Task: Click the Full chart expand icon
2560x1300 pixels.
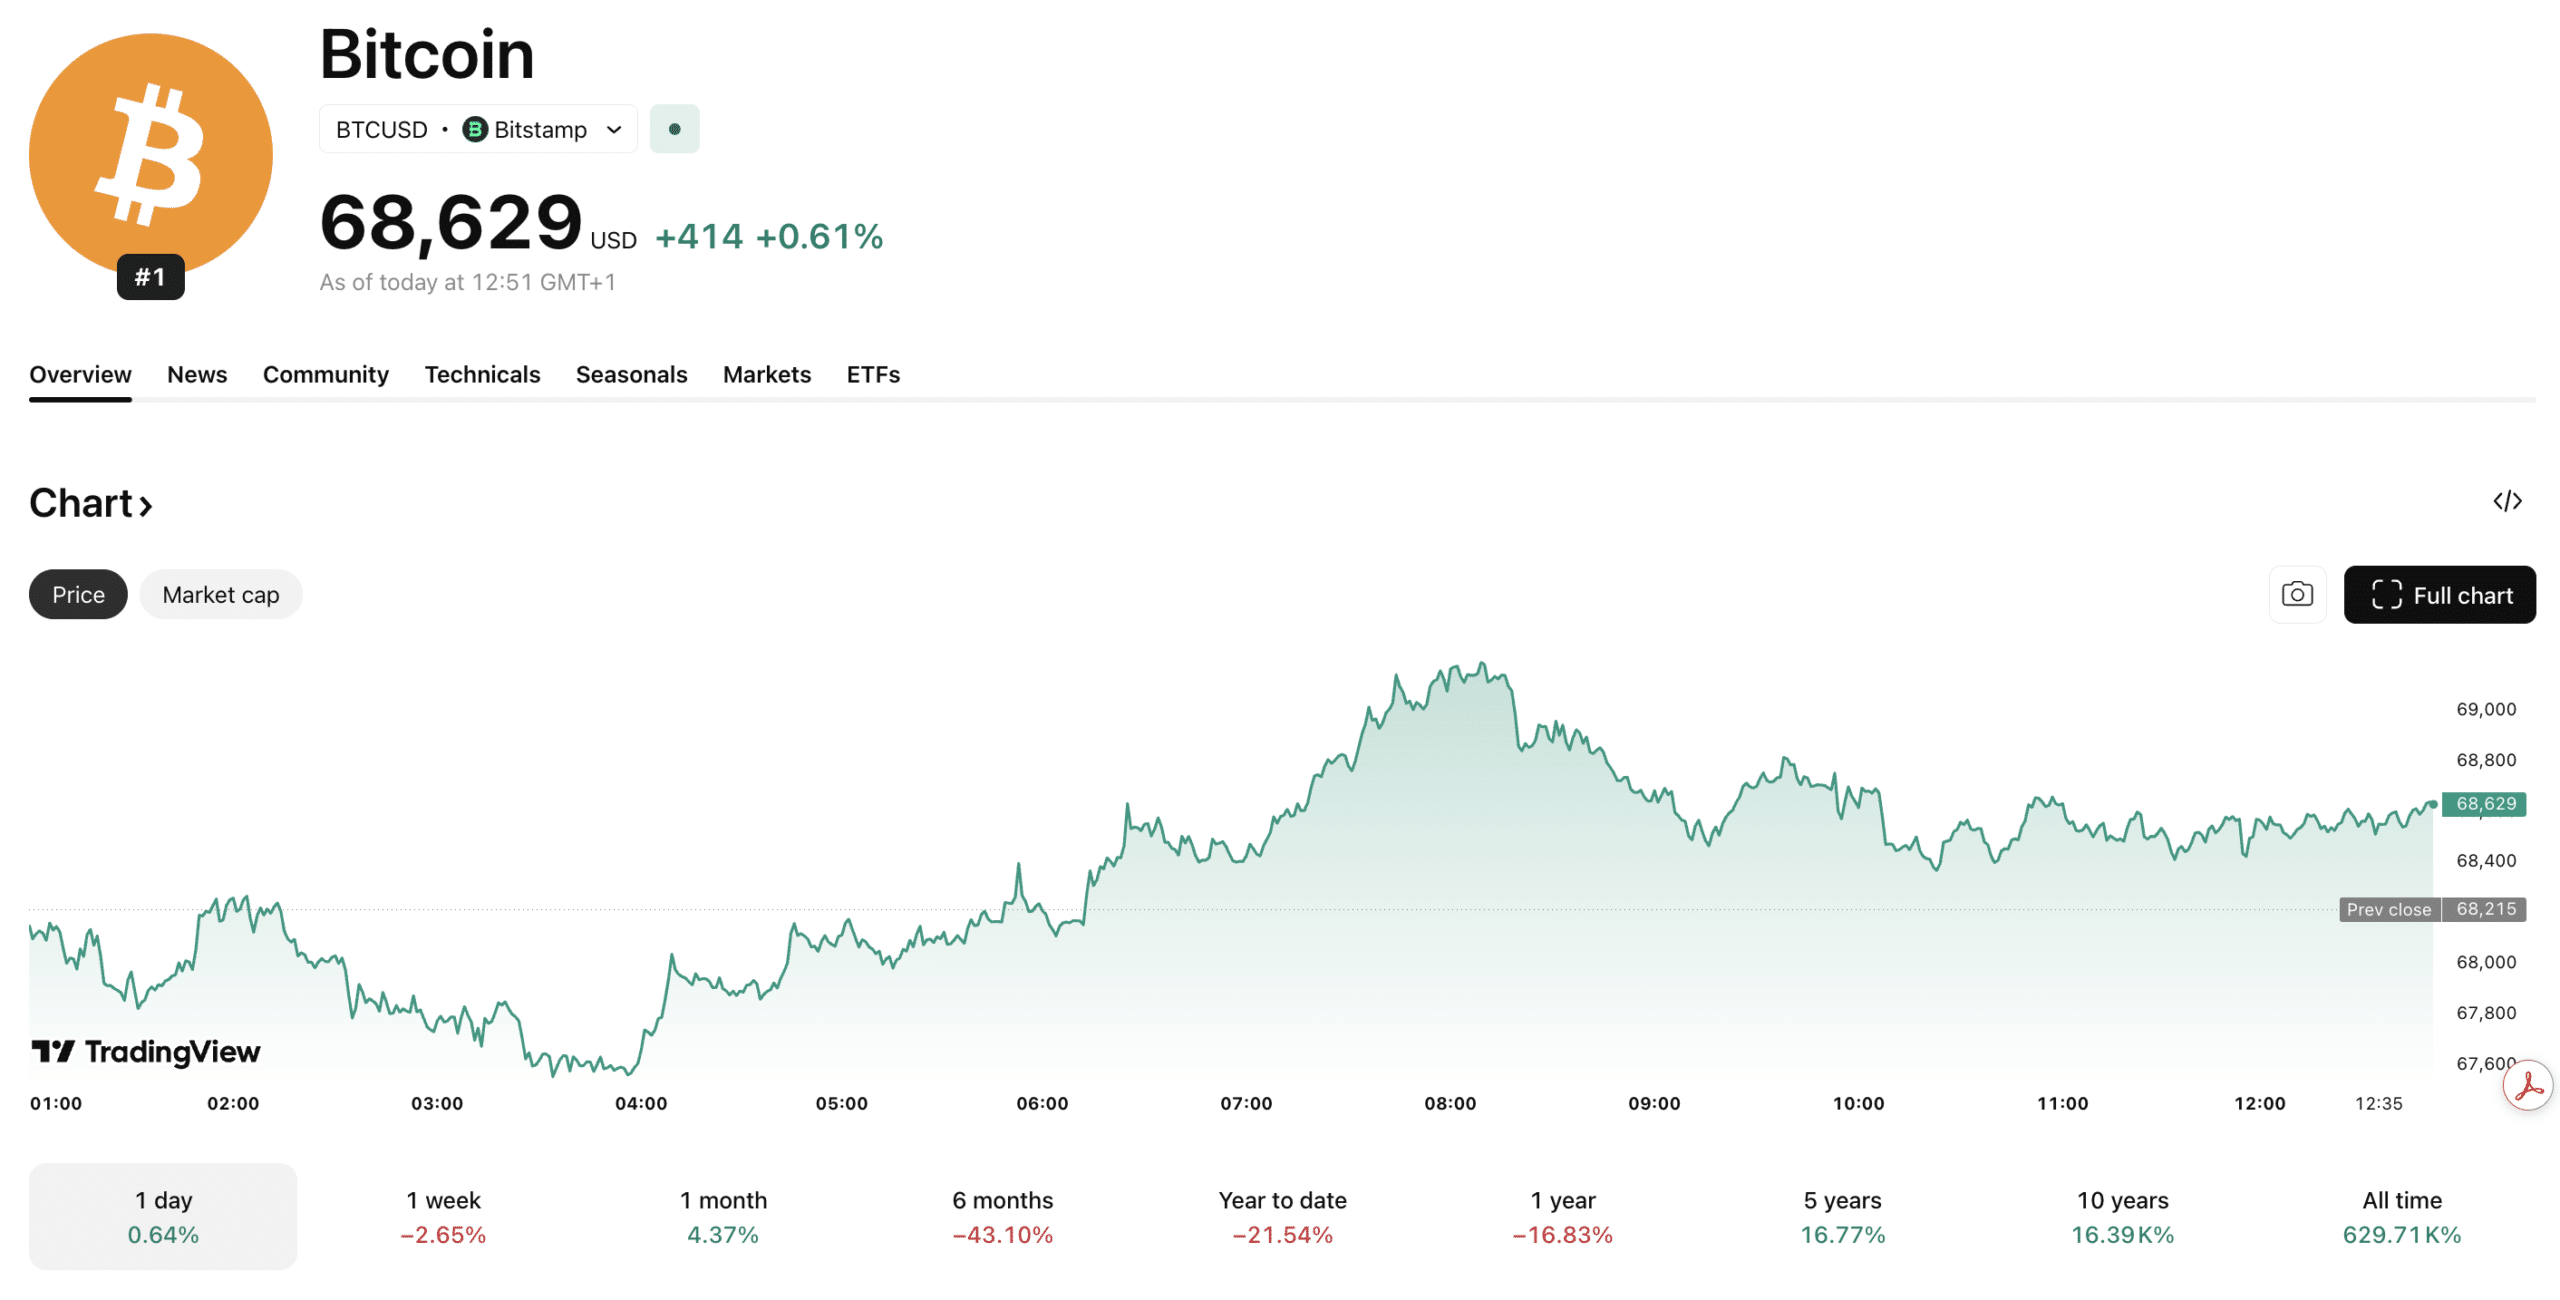Action: (x=2389, y=594)
